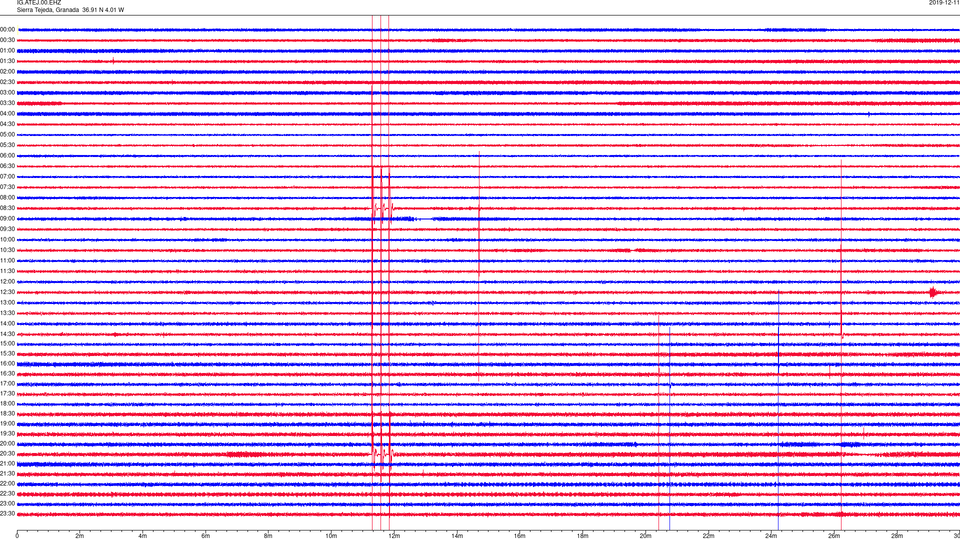Select the 18:00 trace time label

point(7,404)
